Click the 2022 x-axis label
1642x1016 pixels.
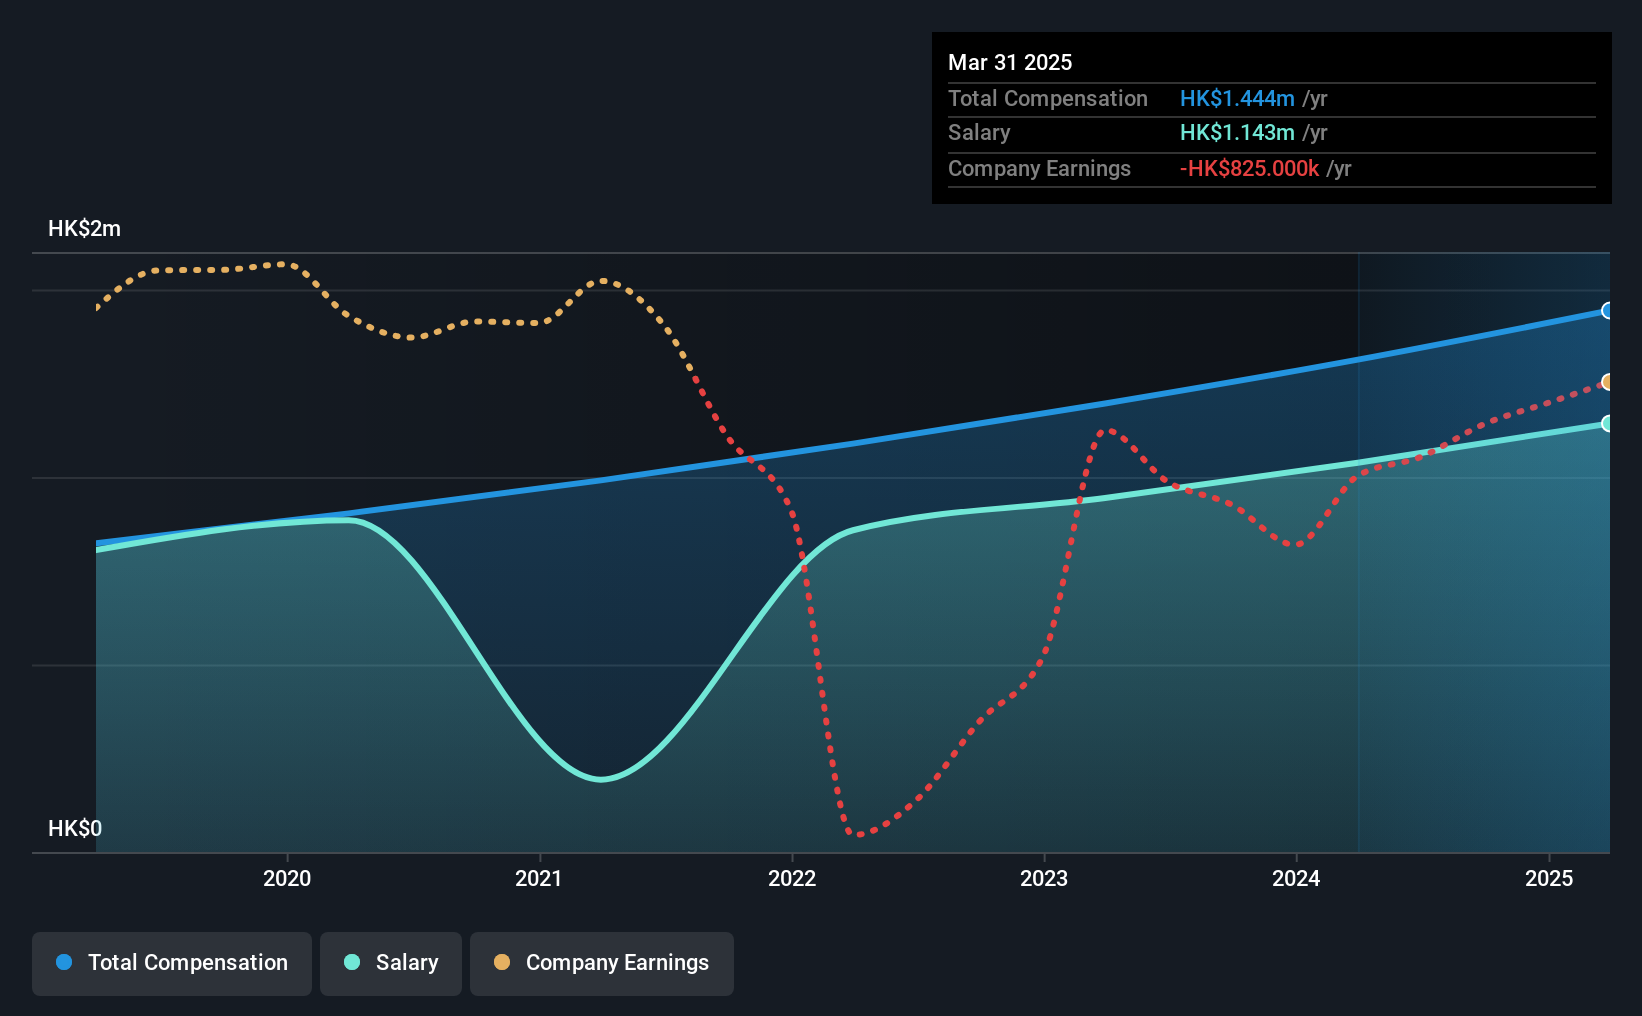792,878
